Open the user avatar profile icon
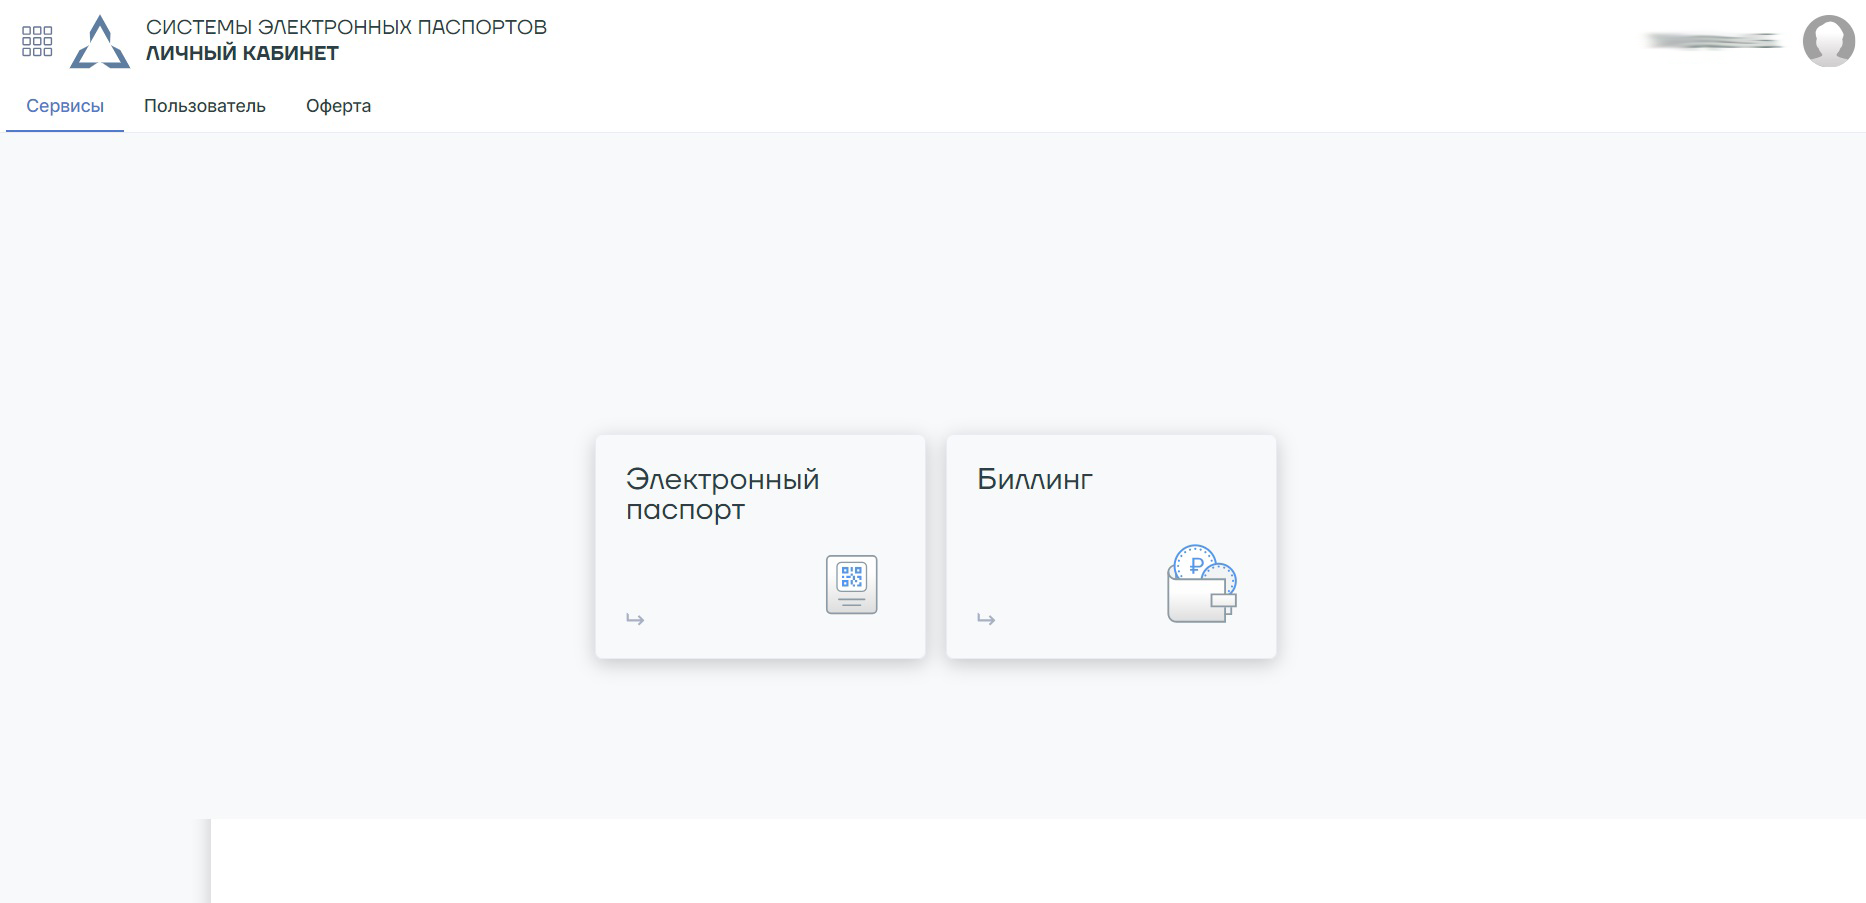This screenshot has width=1866, height=903. pos(1828,41)
